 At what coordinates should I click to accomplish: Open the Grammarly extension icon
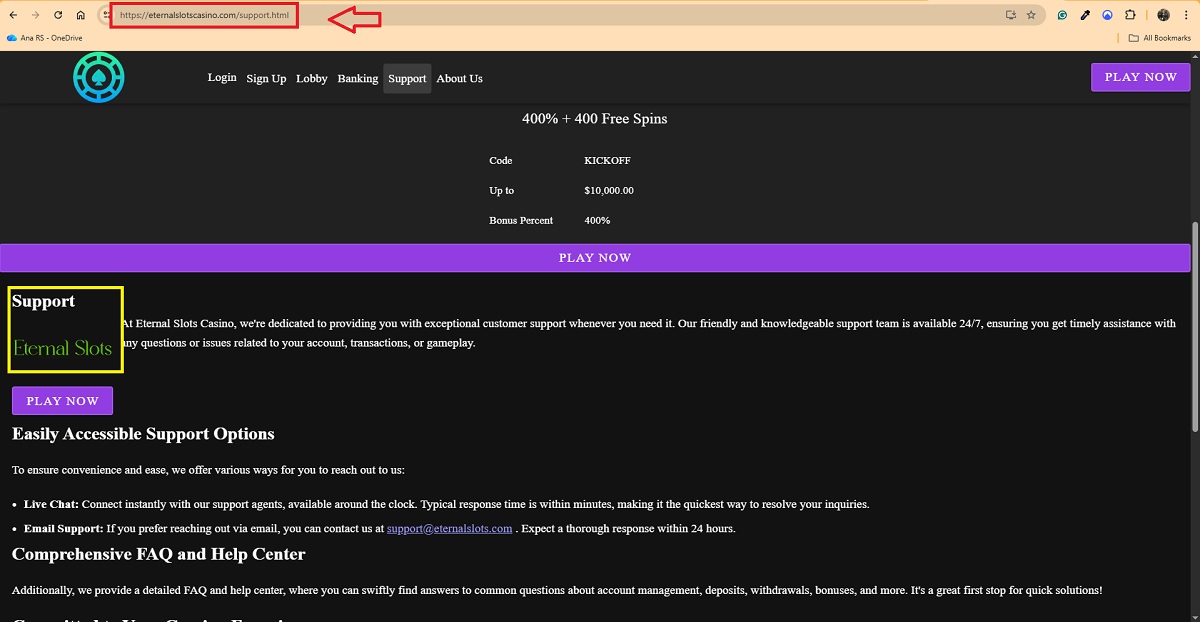tap(1062, 15)
